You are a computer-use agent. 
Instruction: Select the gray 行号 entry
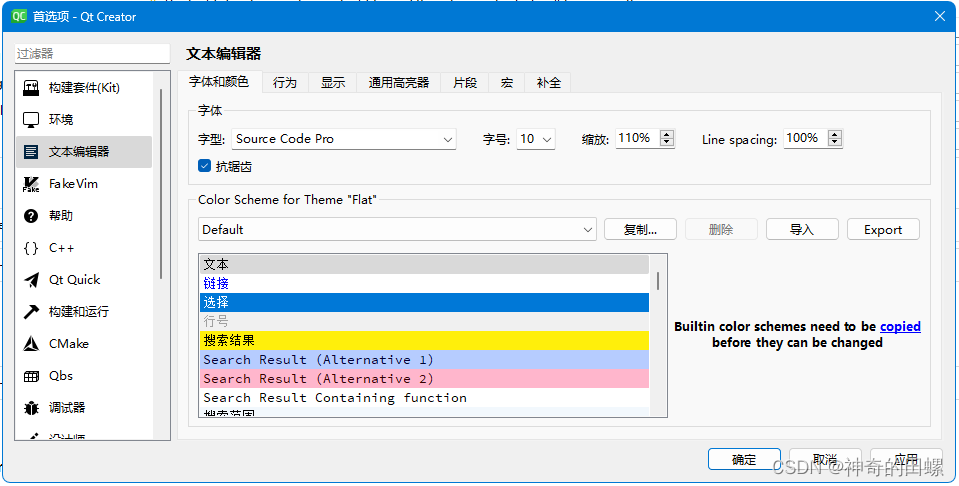[424, 321]
